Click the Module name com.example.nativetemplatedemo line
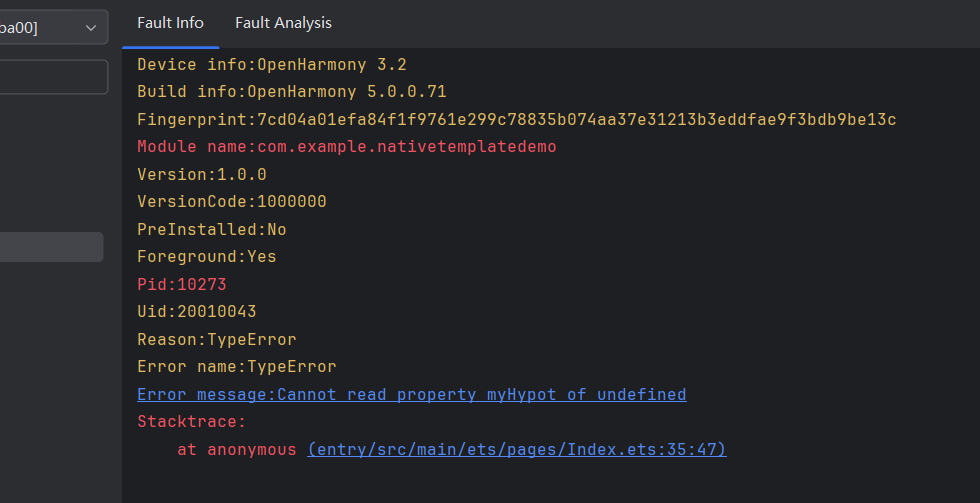 tap(346, 147)
